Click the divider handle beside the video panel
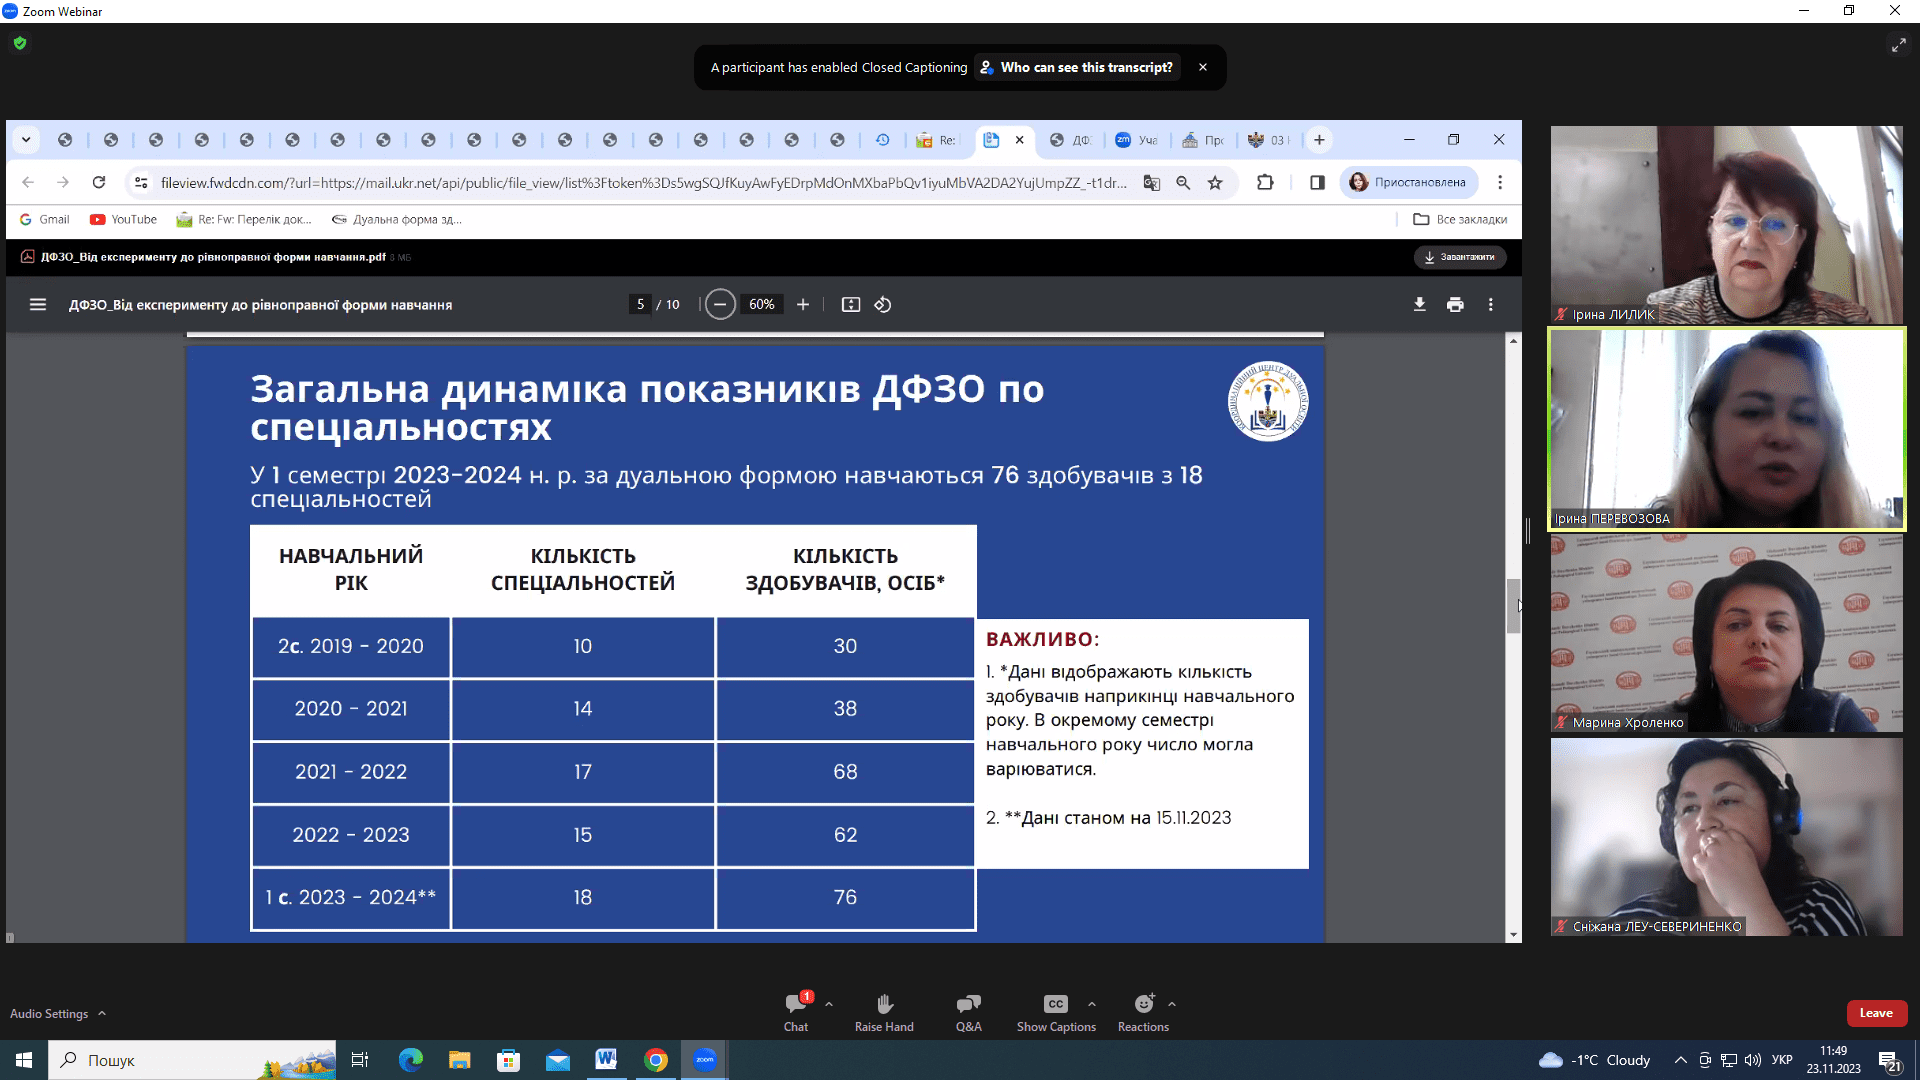1920x1080 pixels. (x=1528, y=531)
